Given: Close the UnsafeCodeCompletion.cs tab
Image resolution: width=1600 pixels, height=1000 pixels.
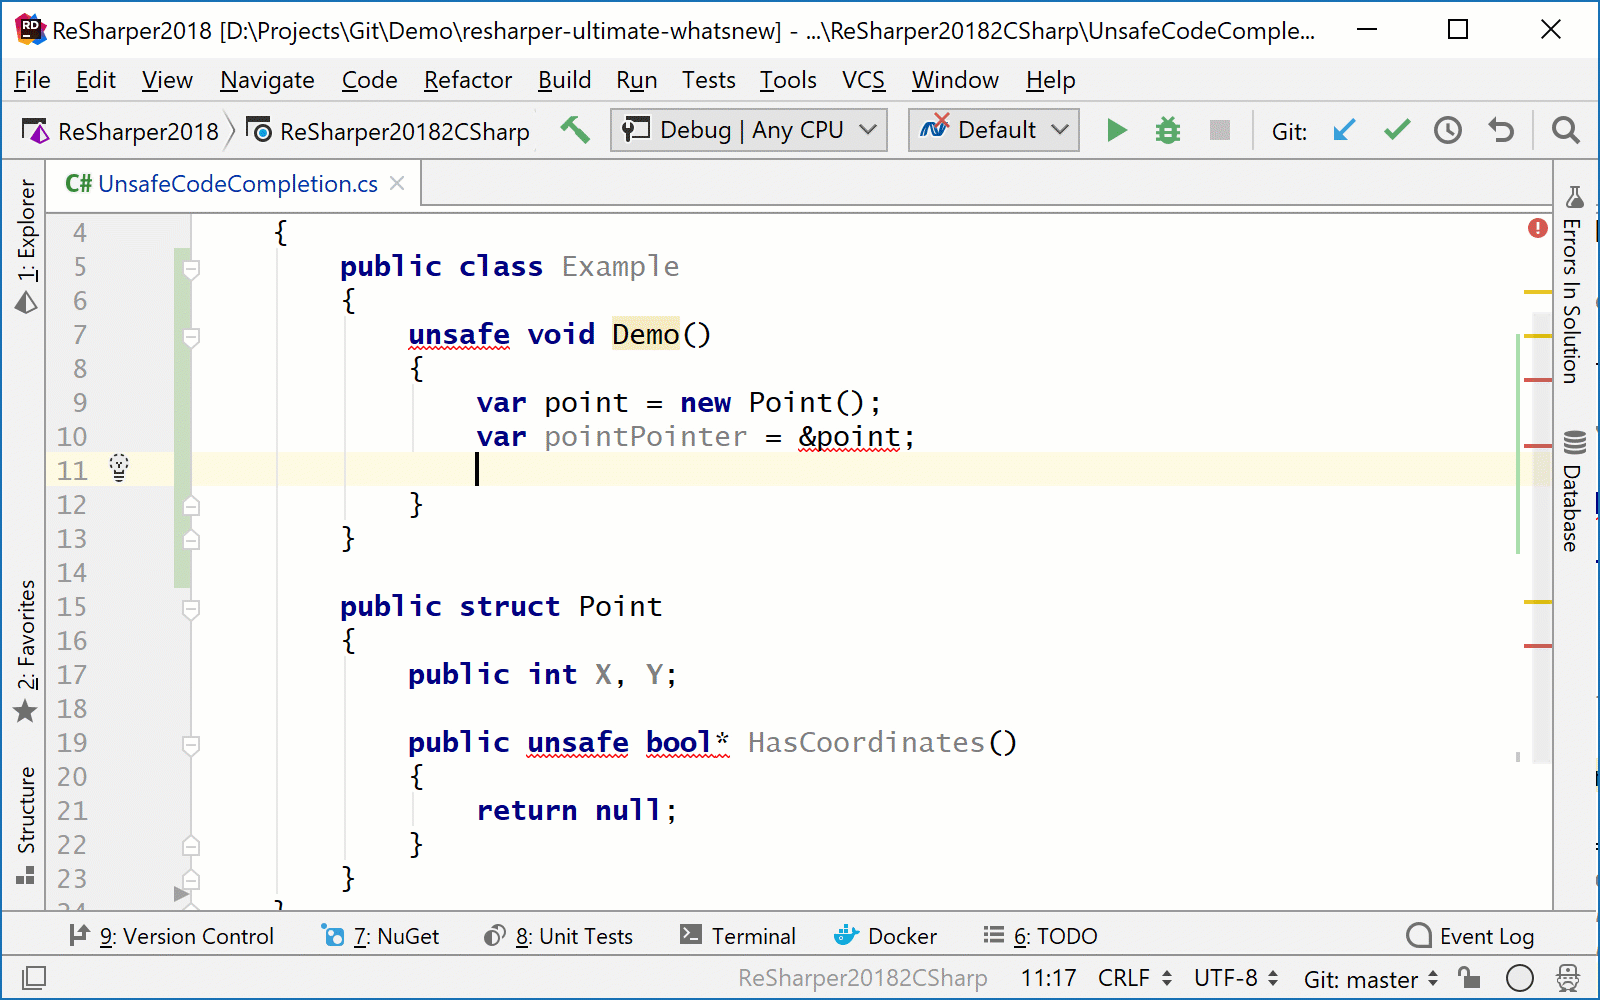Looking at the screenshot, I should tap(397, 183).
